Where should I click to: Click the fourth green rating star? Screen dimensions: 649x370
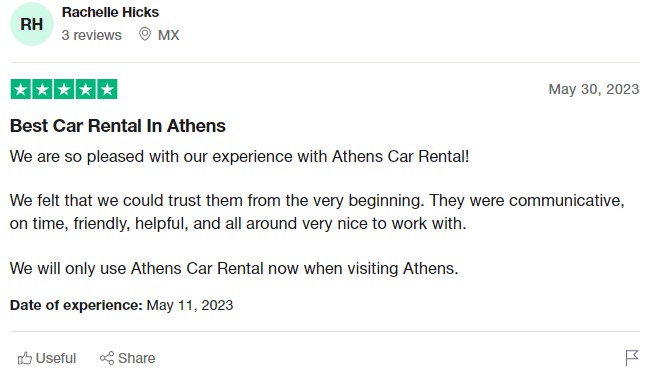(x=86, y=89)
